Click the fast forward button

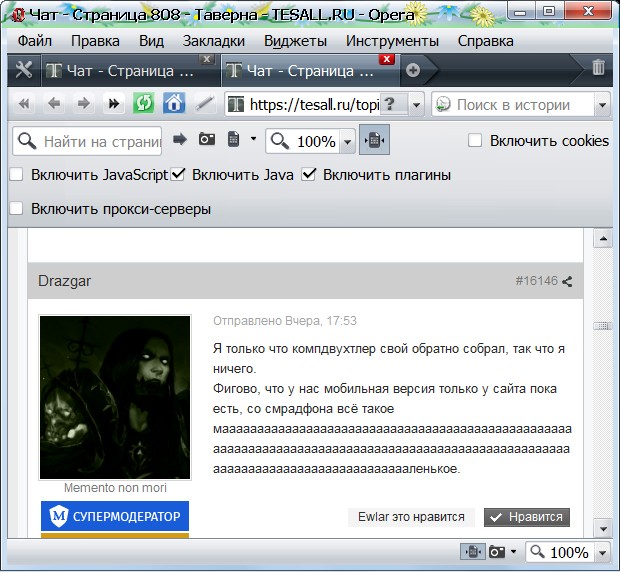click(x=113, y=104)
